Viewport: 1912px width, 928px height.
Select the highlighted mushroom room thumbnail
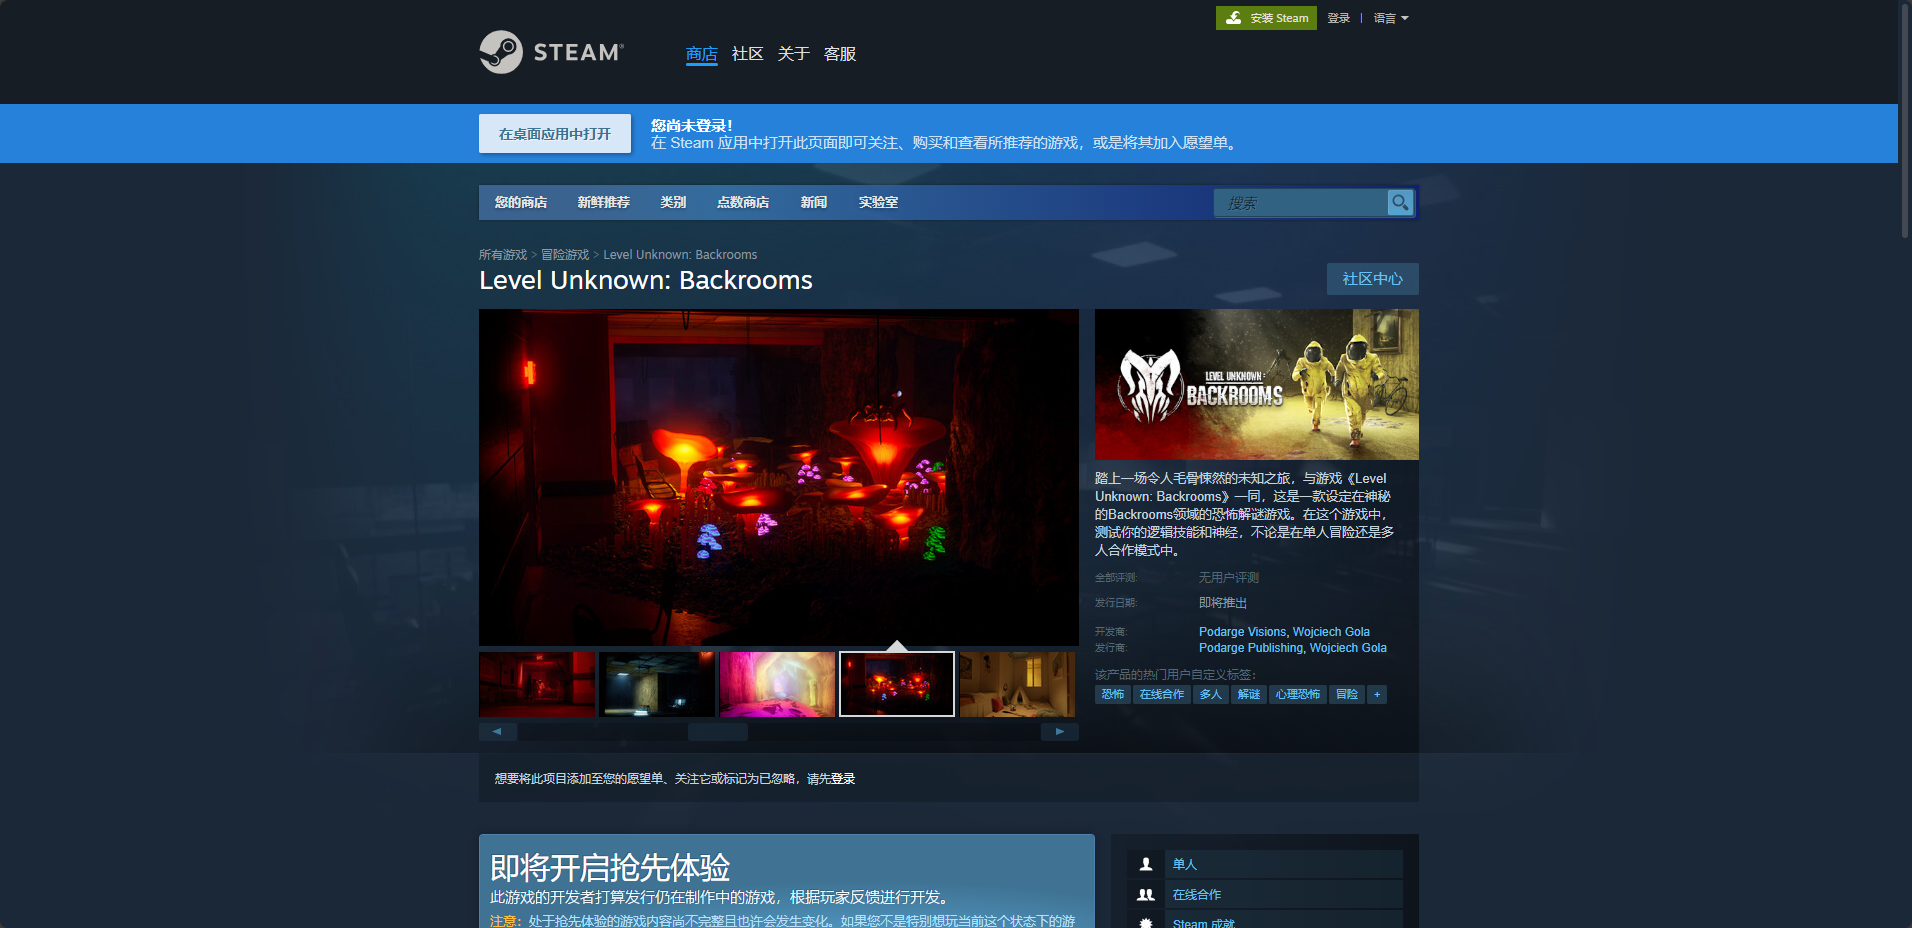[x=897, y=684]
